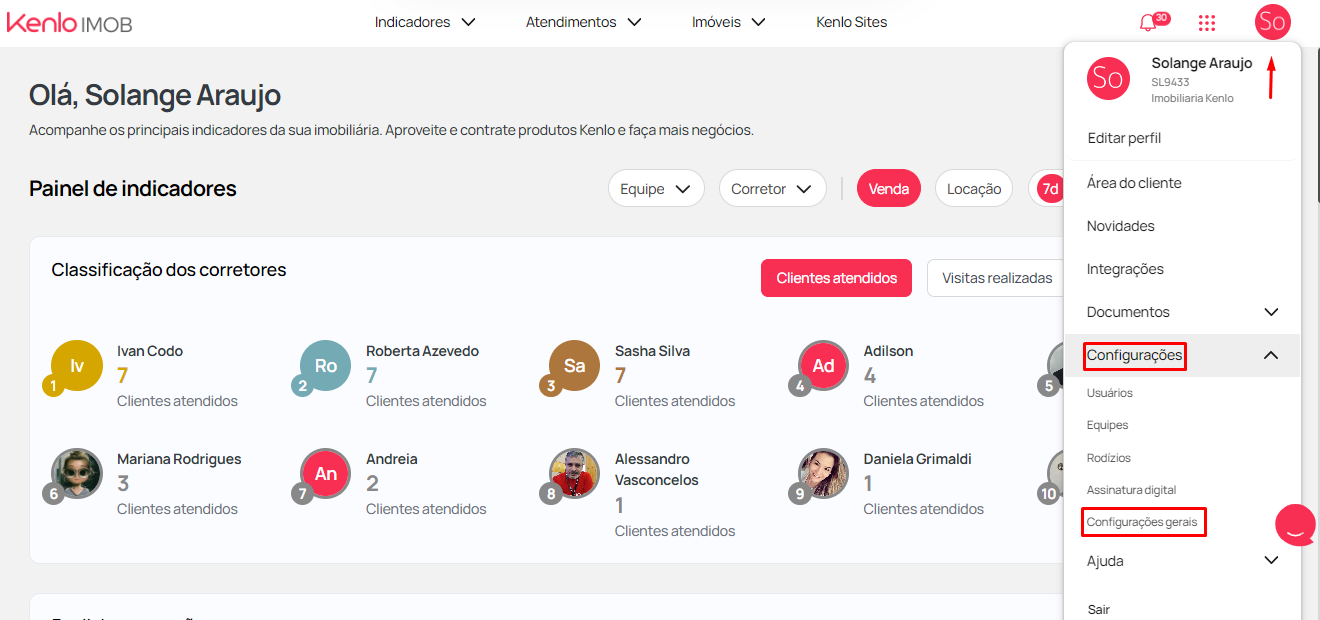The image size is (1320, 620).
Task: Click the Kenlo IMOB logo
Action: 69,22
